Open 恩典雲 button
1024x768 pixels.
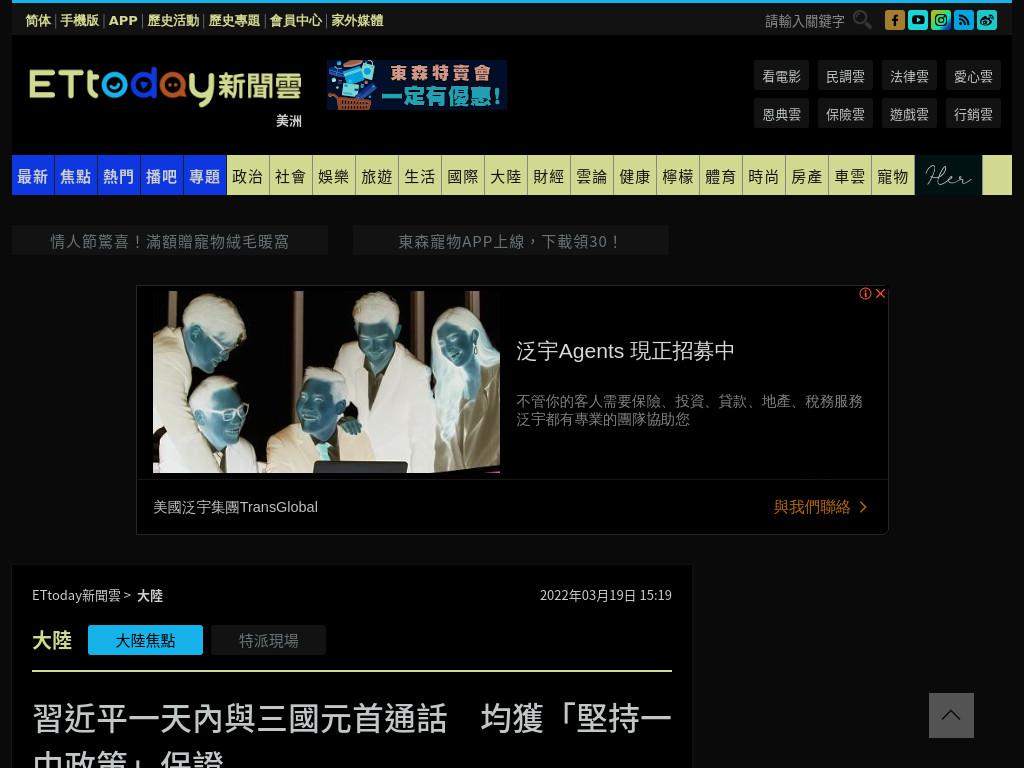pos(781,114)
